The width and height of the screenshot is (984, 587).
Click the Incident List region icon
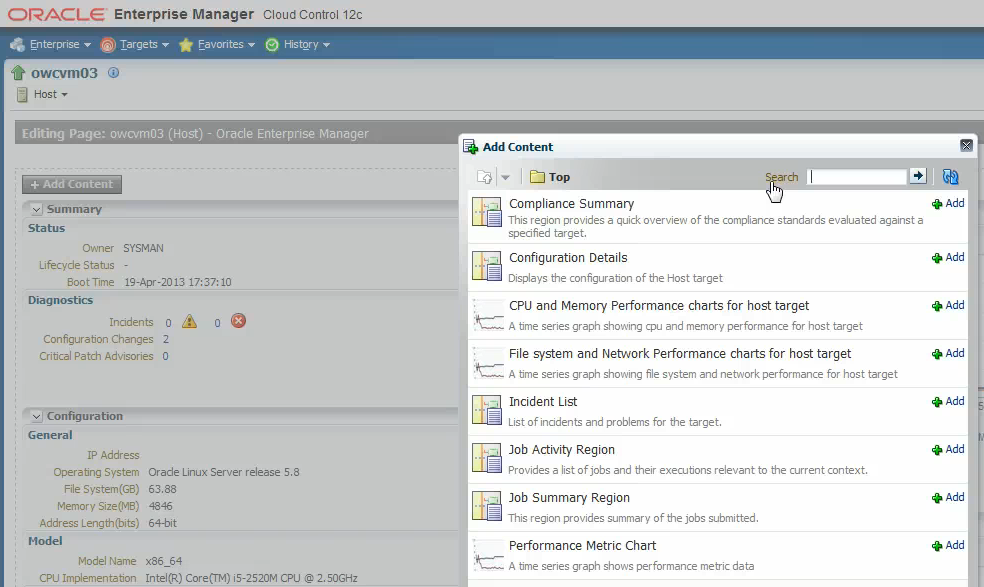pyautogui.click(x=487, y=410)
